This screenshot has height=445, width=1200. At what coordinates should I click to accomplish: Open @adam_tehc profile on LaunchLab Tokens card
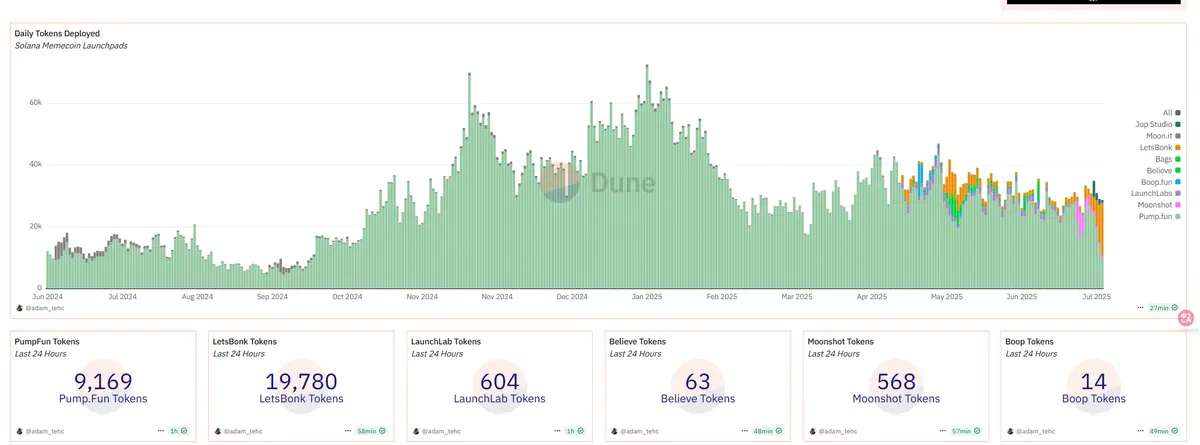point(436,430)
